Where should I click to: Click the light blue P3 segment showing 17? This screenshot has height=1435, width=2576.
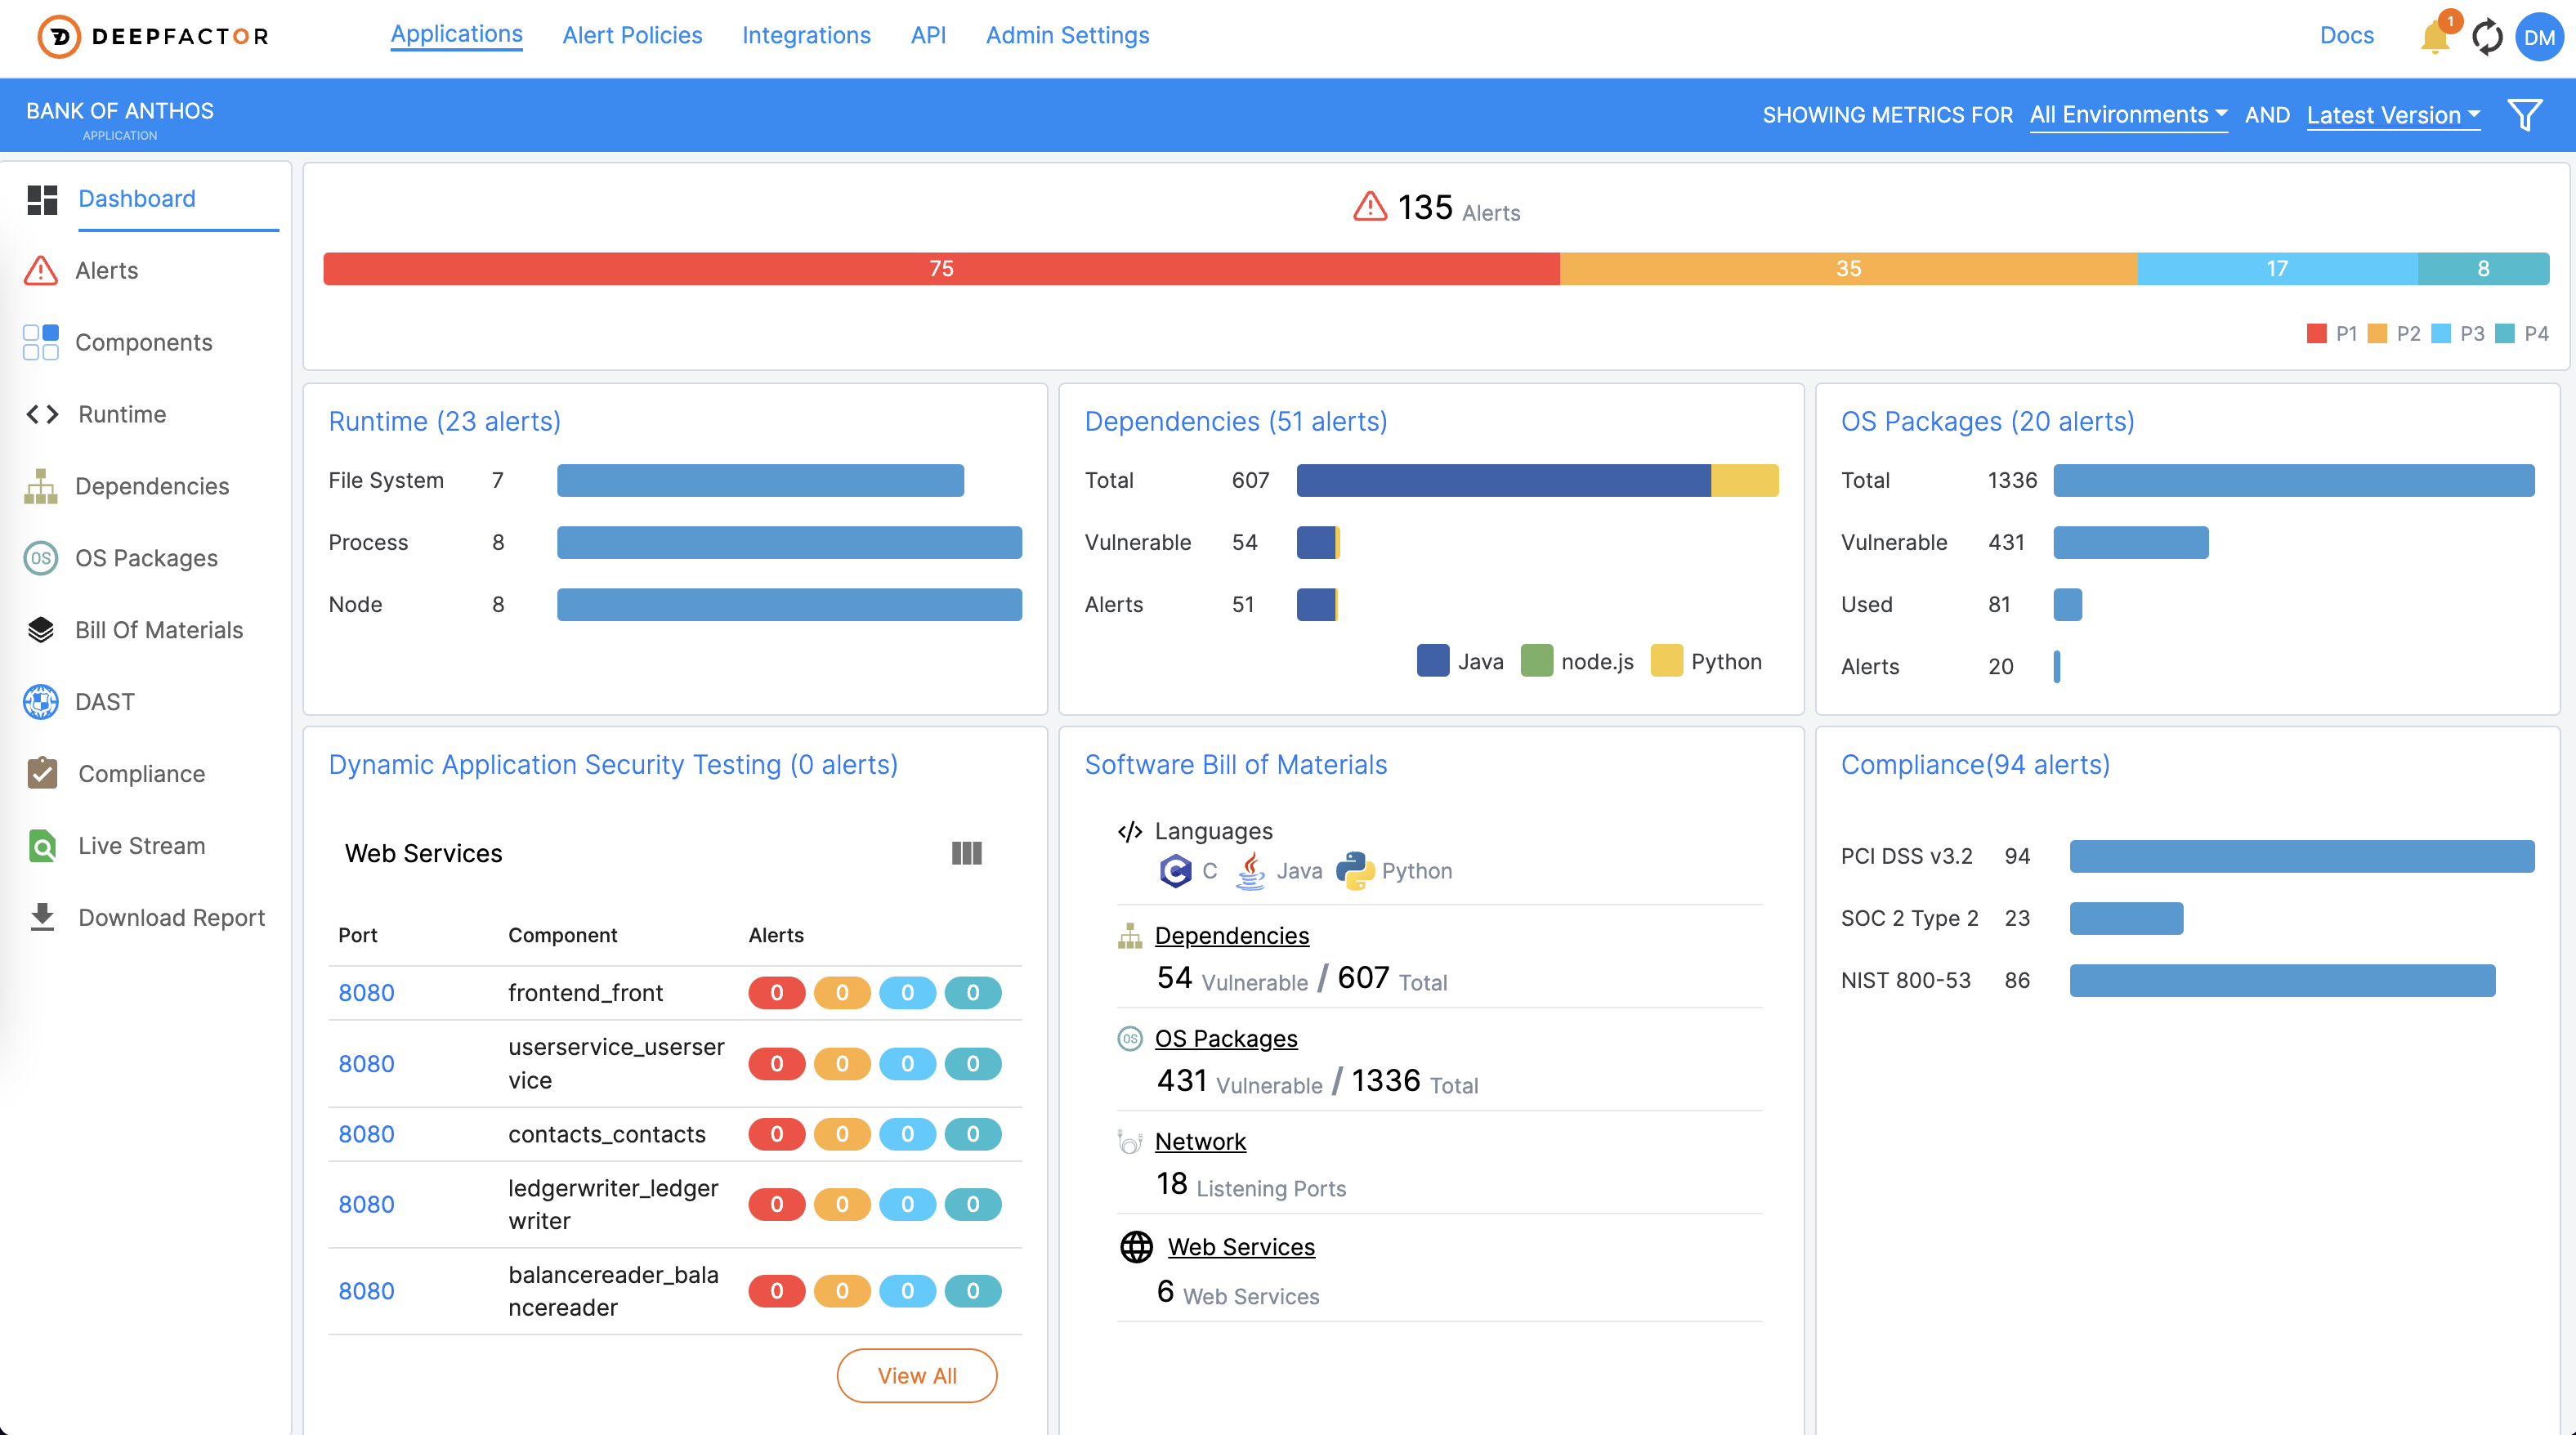2277,269
